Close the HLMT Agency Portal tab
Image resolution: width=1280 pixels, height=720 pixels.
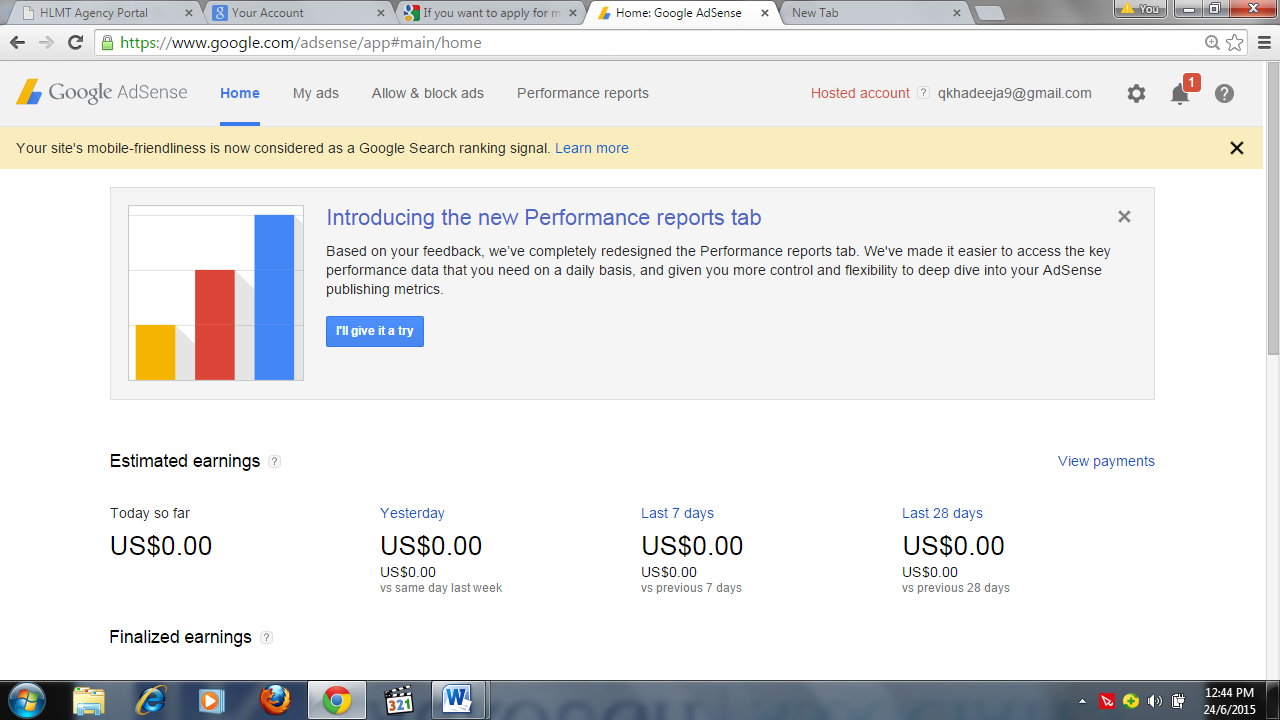click(x=189, y=13)
